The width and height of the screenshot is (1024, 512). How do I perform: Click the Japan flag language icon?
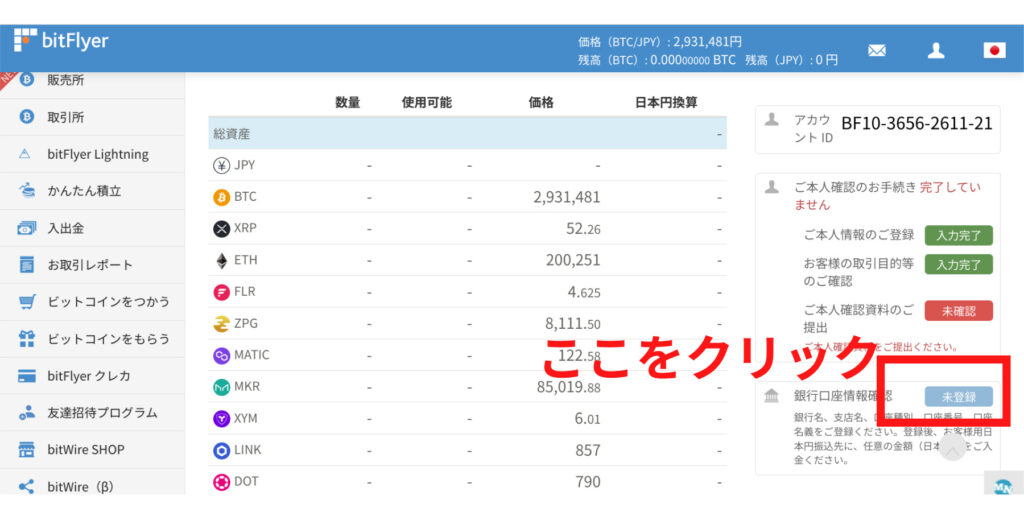tap(995, 50)
